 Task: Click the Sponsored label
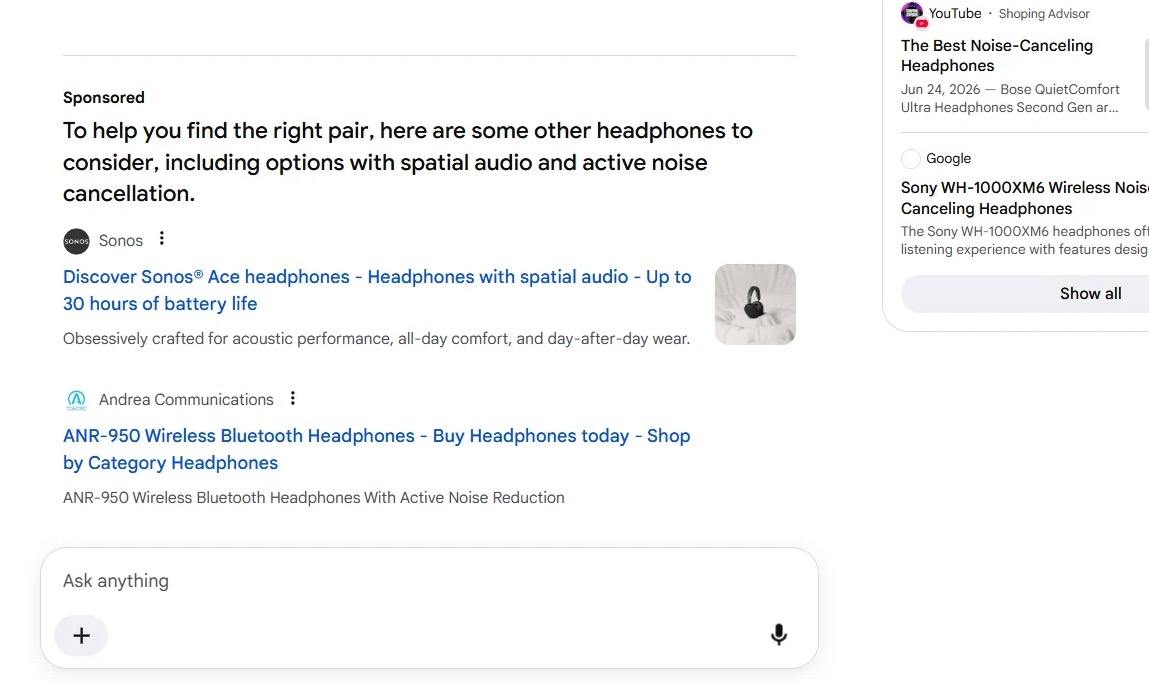click(x=104, y=98)
